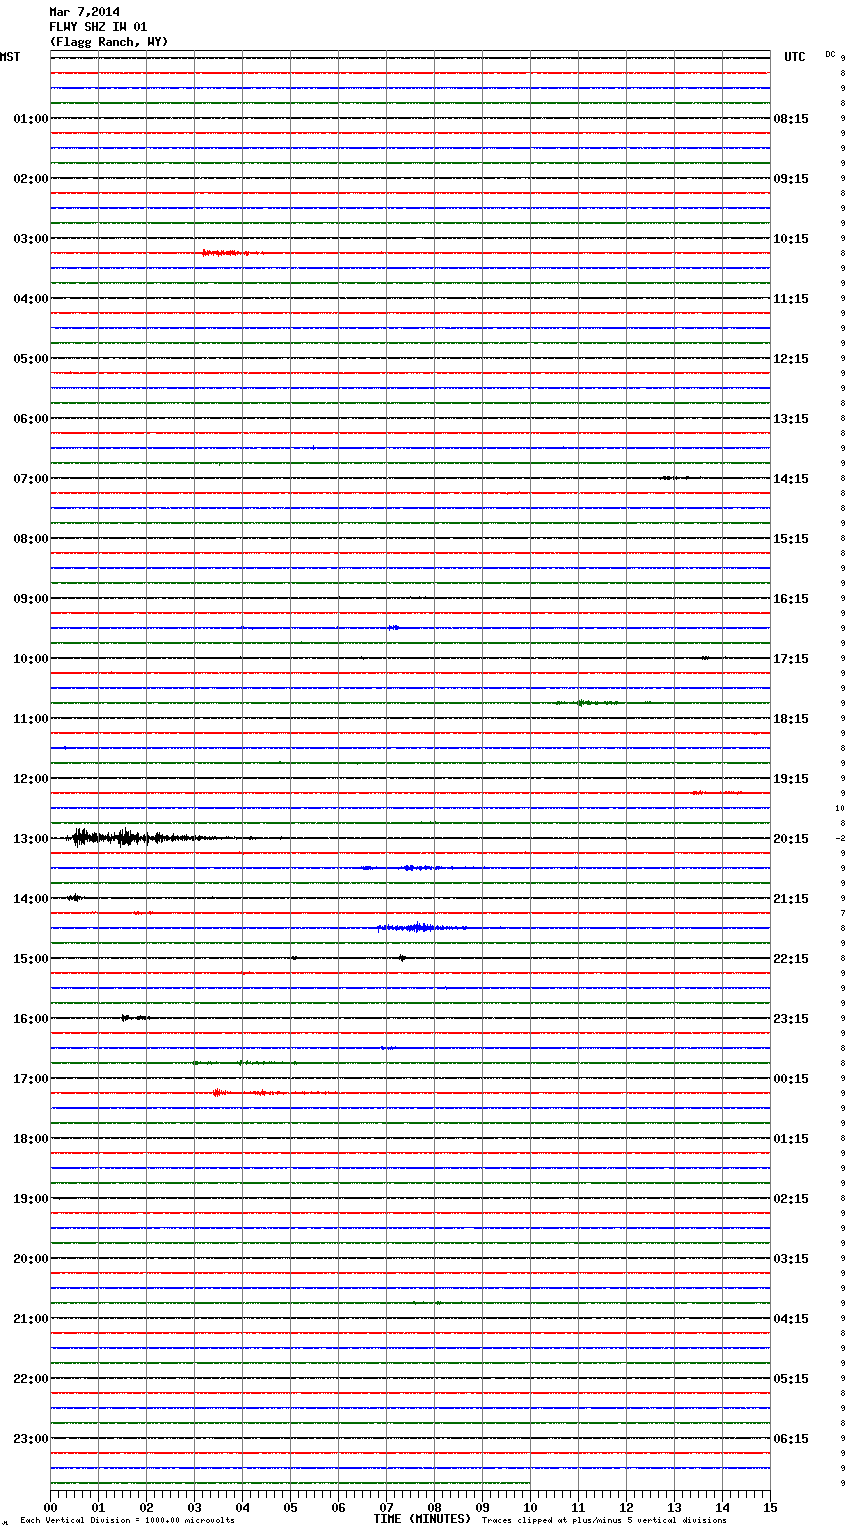Click the "MST" time zone header

coord(10,57)
